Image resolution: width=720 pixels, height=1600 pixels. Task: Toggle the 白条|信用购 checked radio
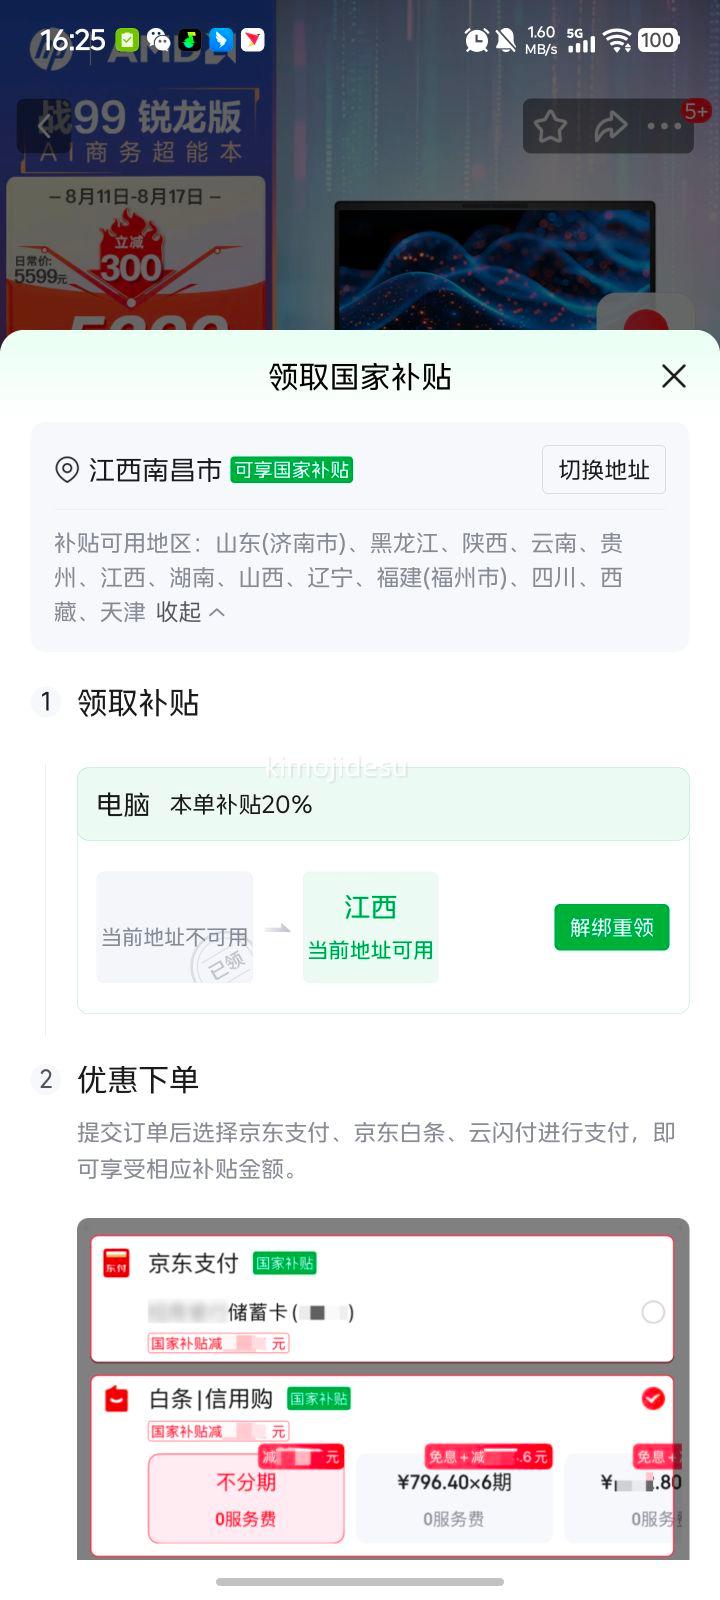coord(653,1398)
